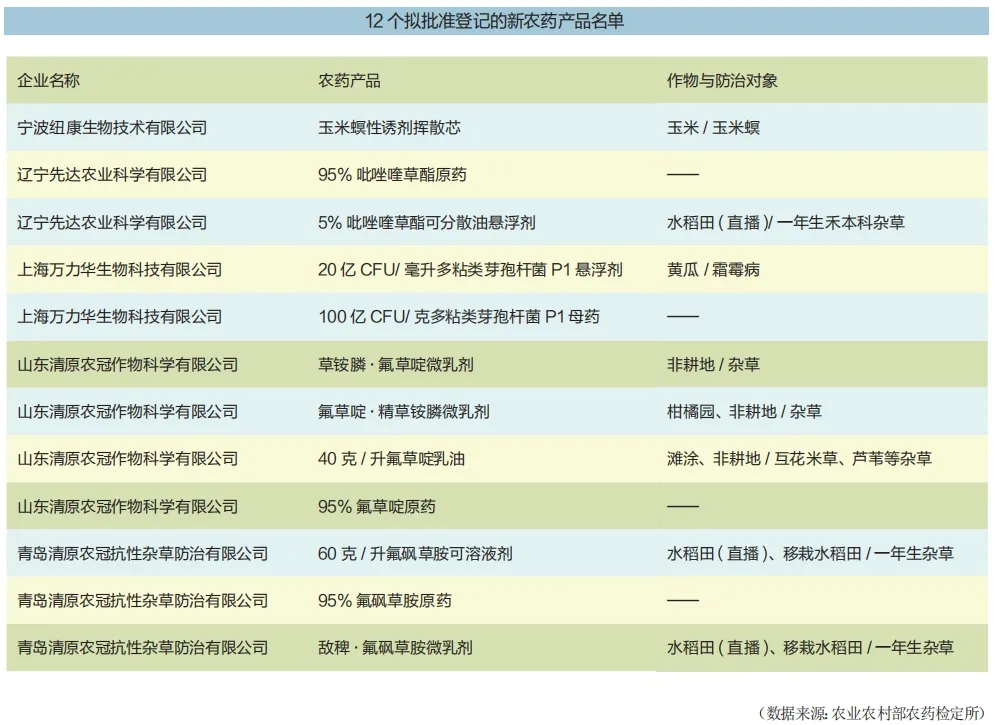
Task: Select the cell '玉米 / 玉米螟'
Action: (713, 127)
